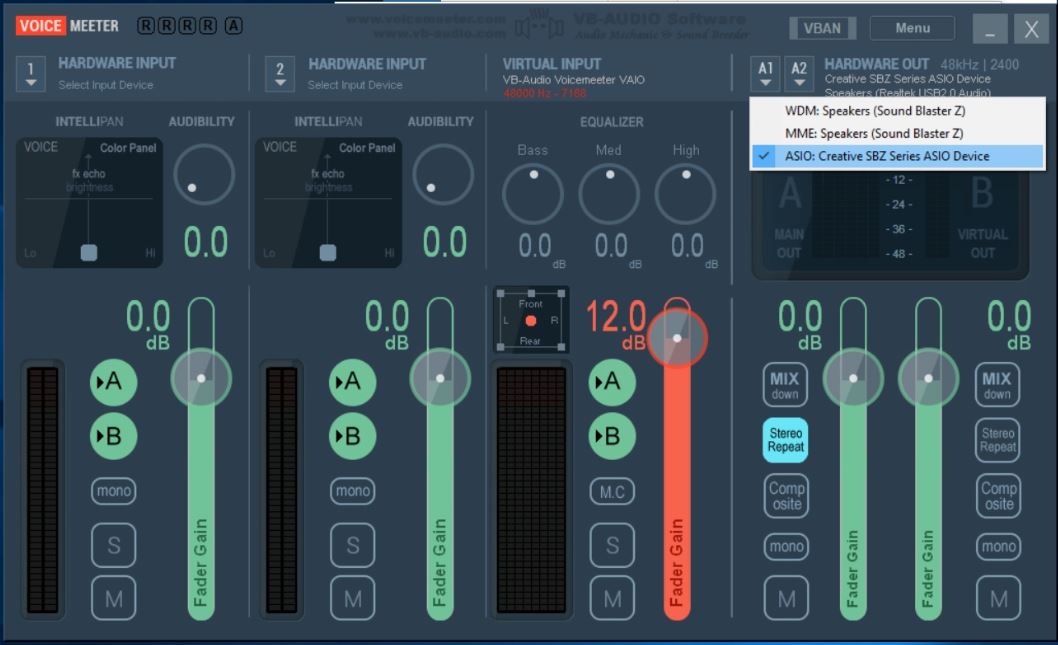Open the A2 output device dropdown
Screen dimensions: 1058x645
click(799, 74)
